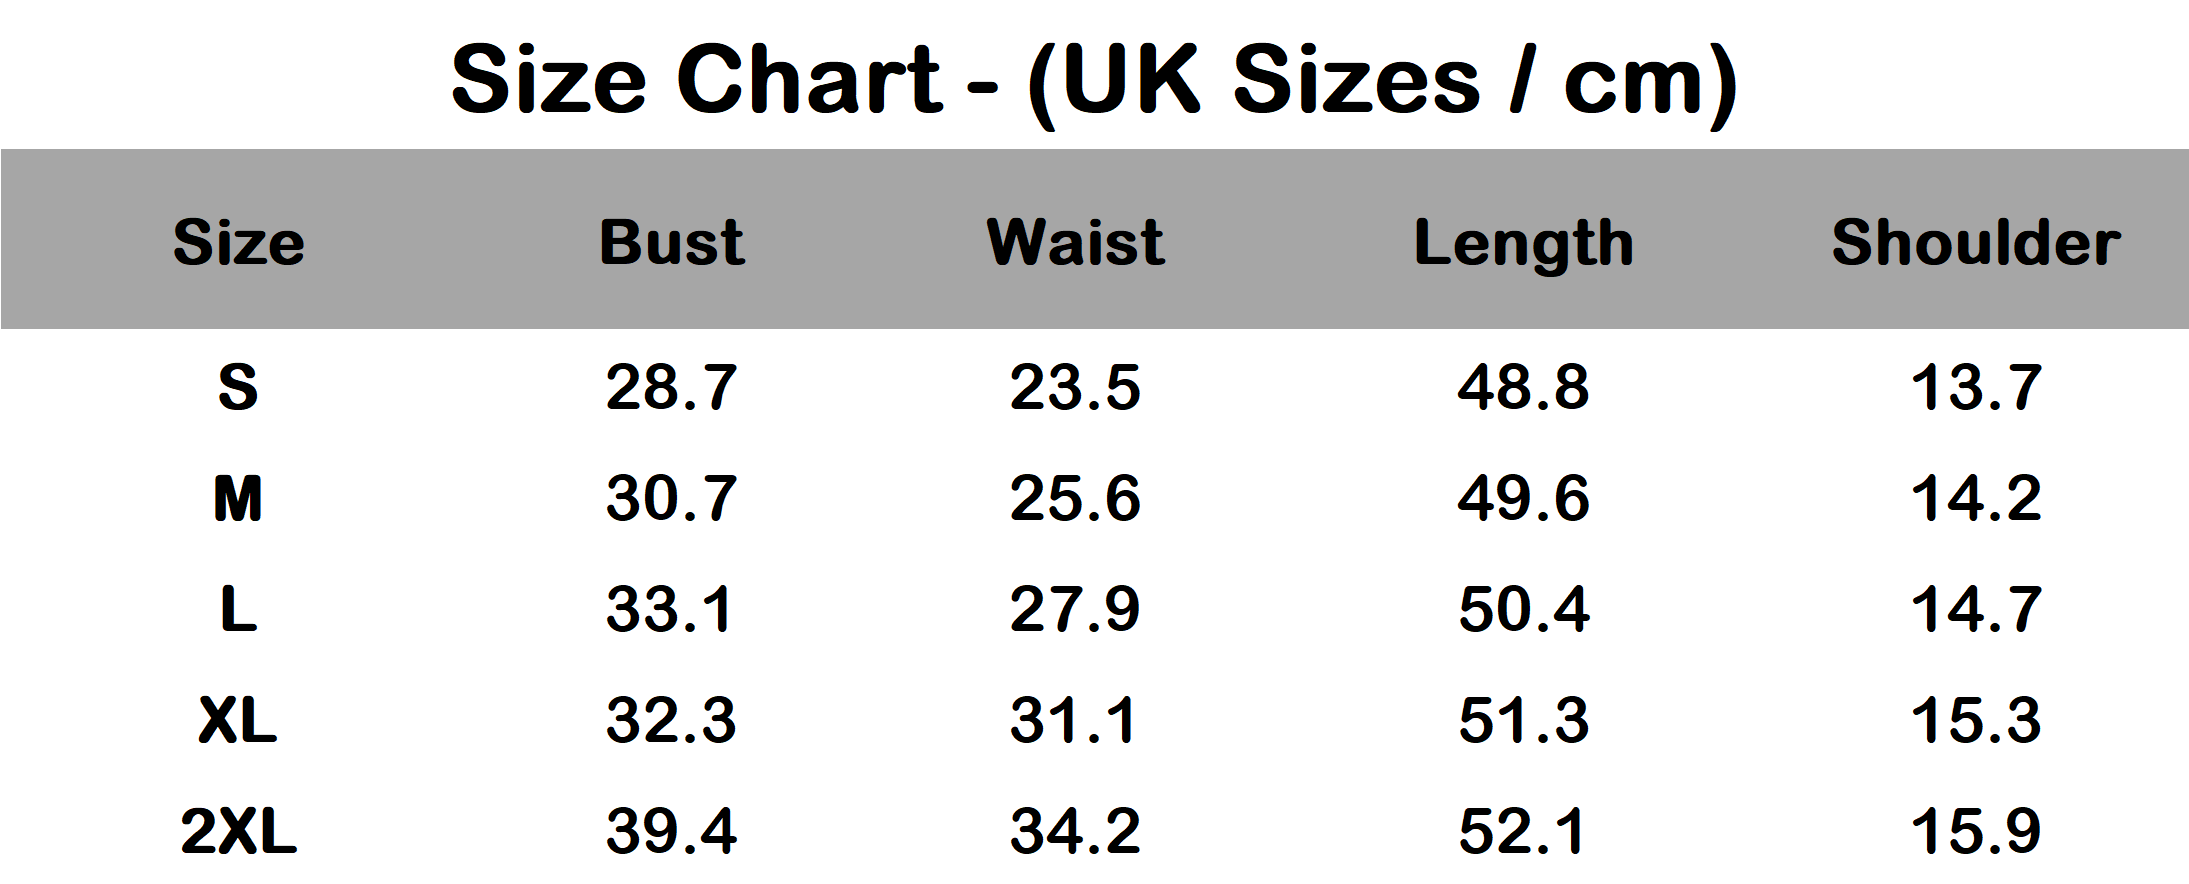Select the Size column header

(x=238, y=242)
